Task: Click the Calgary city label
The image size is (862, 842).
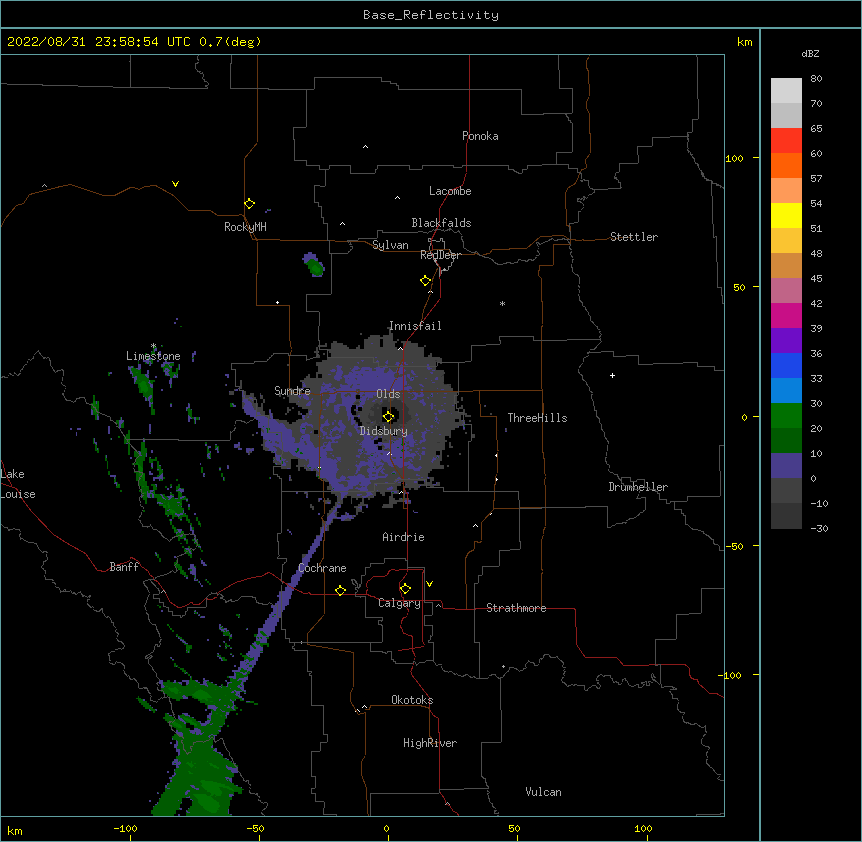Action: (x=399, y=603)
